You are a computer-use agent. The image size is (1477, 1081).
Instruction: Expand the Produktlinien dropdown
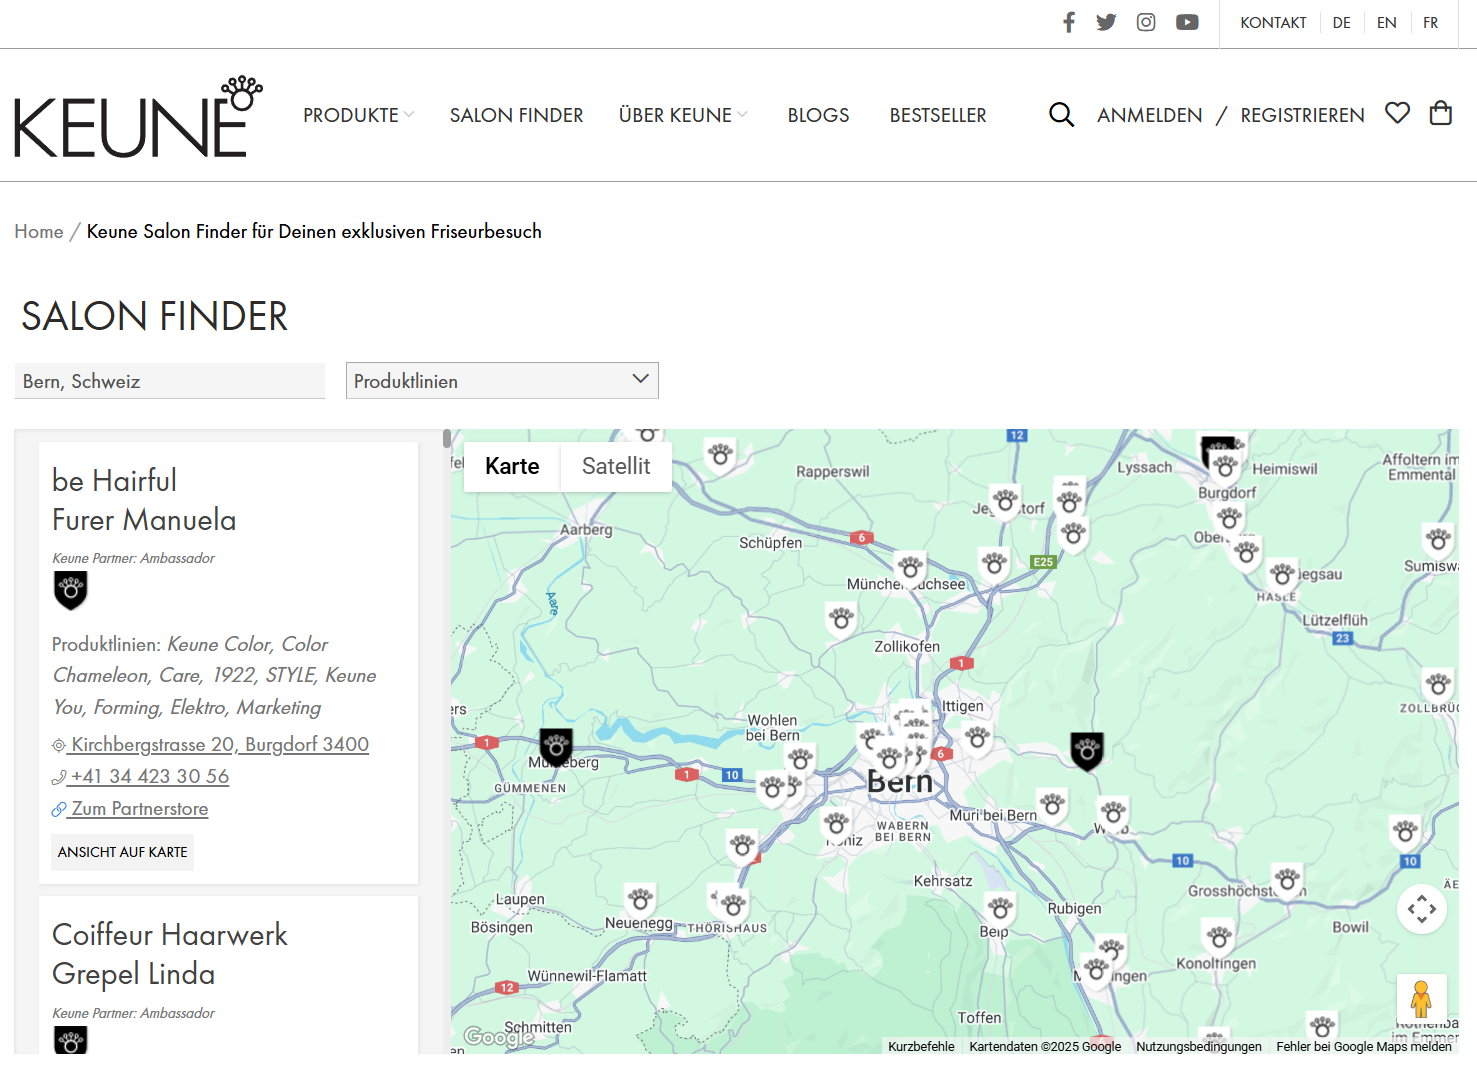pyautogui.click(x=502, y=380)
